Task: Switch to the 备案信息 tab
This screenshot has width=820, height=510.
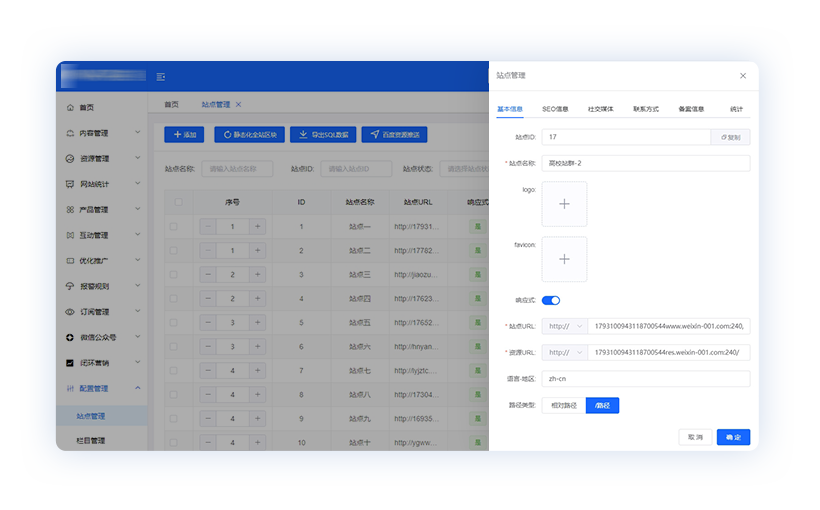Action: click(691, 109)
